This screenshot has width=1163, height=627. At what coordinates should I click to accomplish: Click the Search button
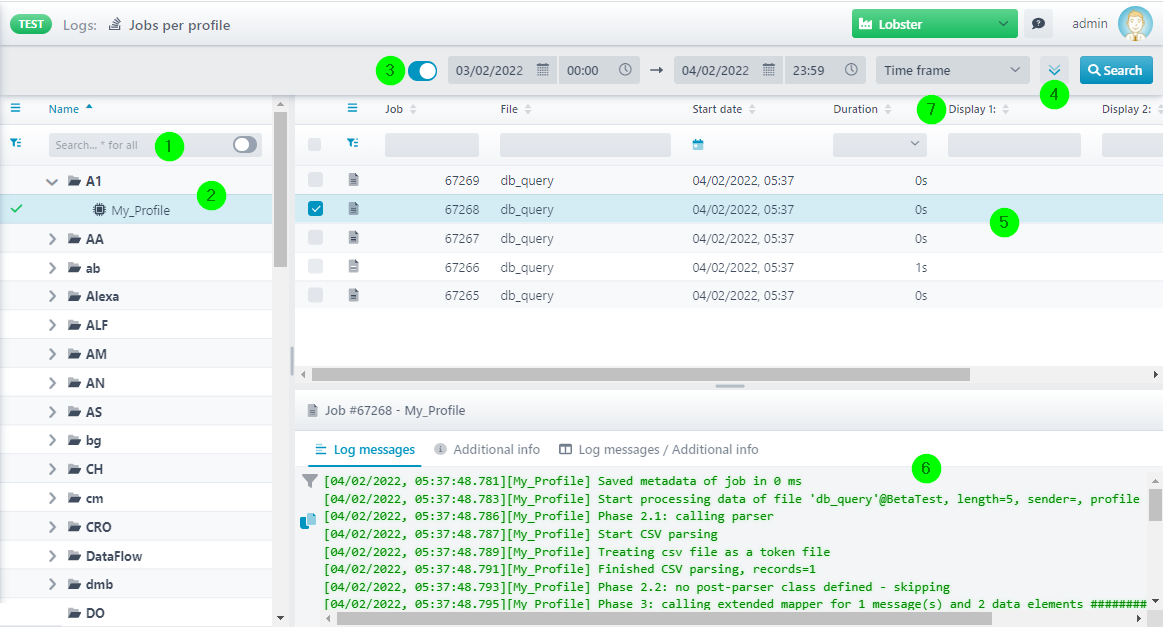(1116, 70)
